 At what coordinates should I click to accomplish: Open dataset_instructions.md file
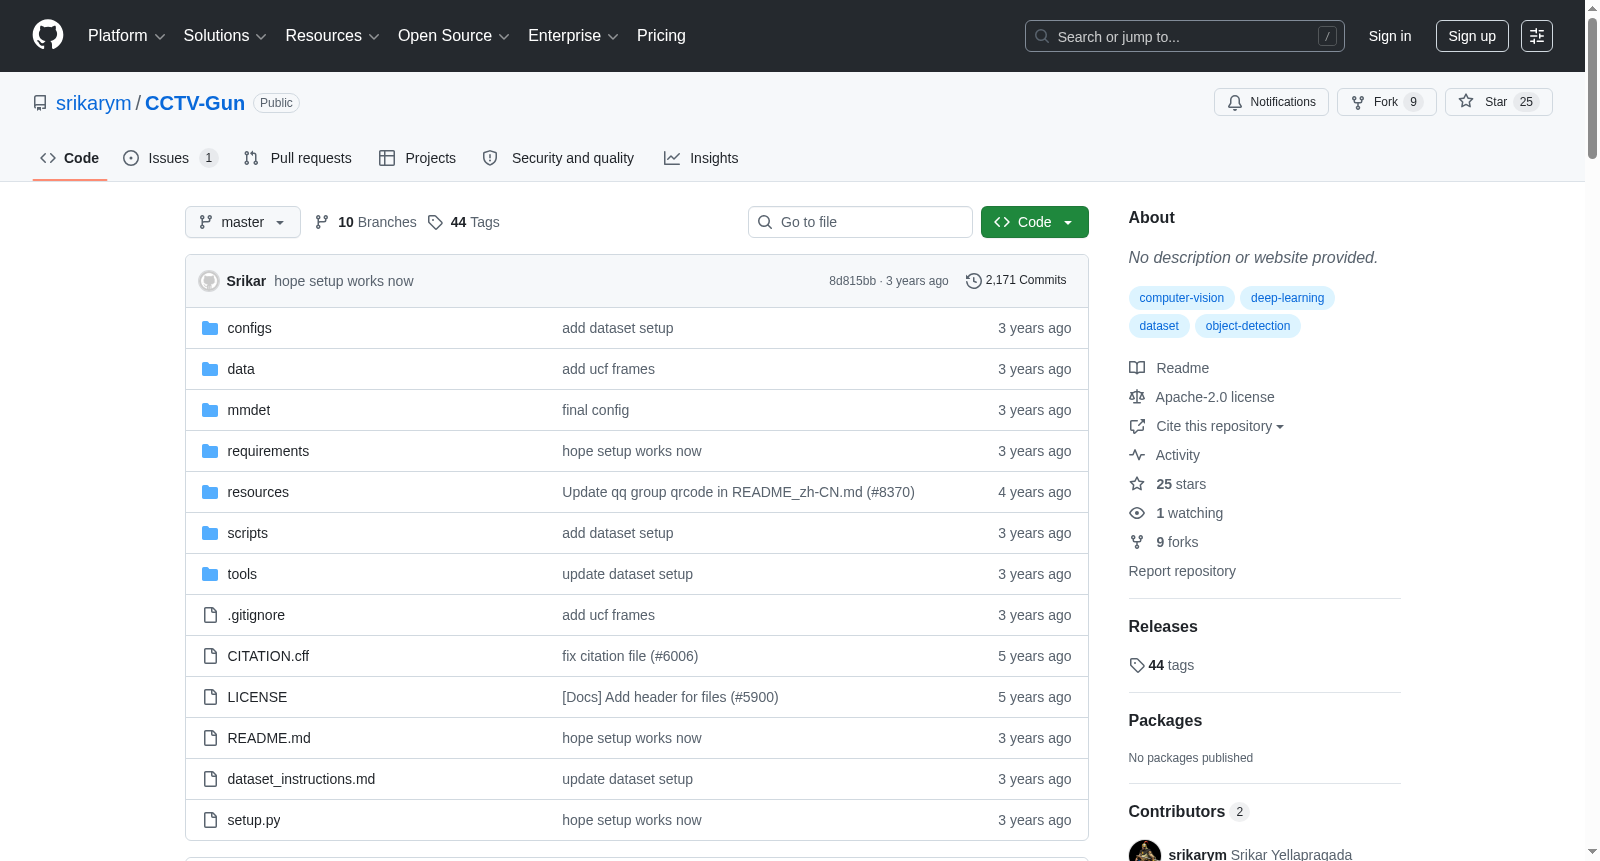pos(301,779)
